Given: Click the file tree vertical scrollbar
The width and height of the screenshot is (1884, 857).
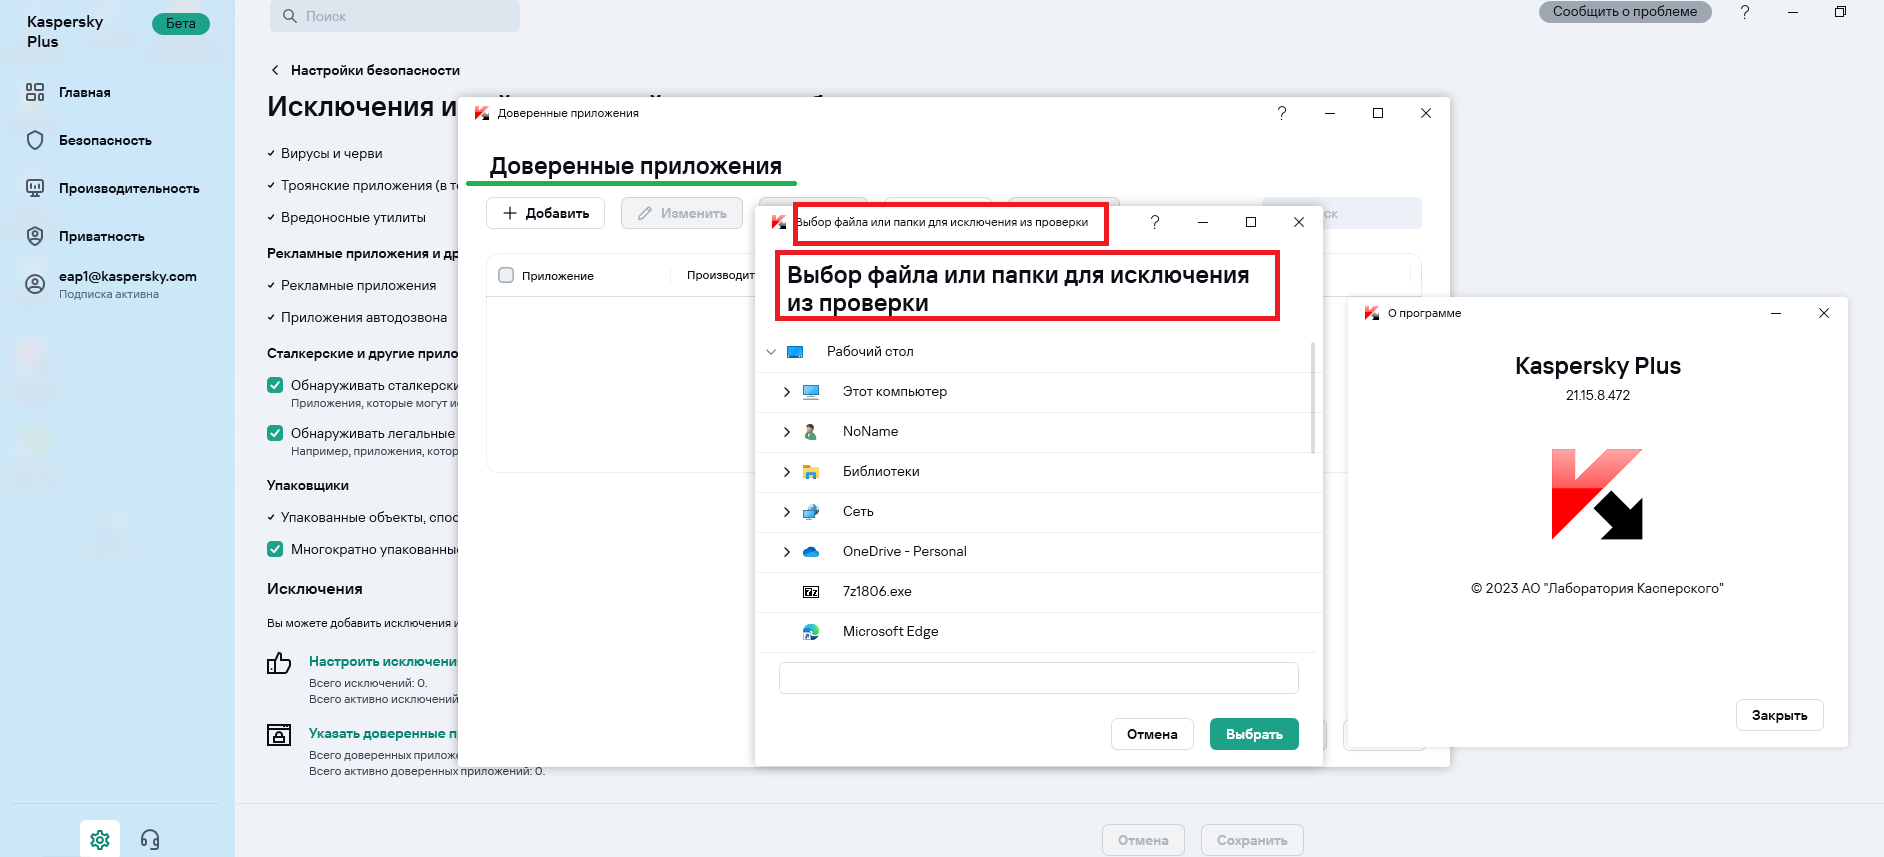Looking at the screenshot, I should (x=1313, y=398).
